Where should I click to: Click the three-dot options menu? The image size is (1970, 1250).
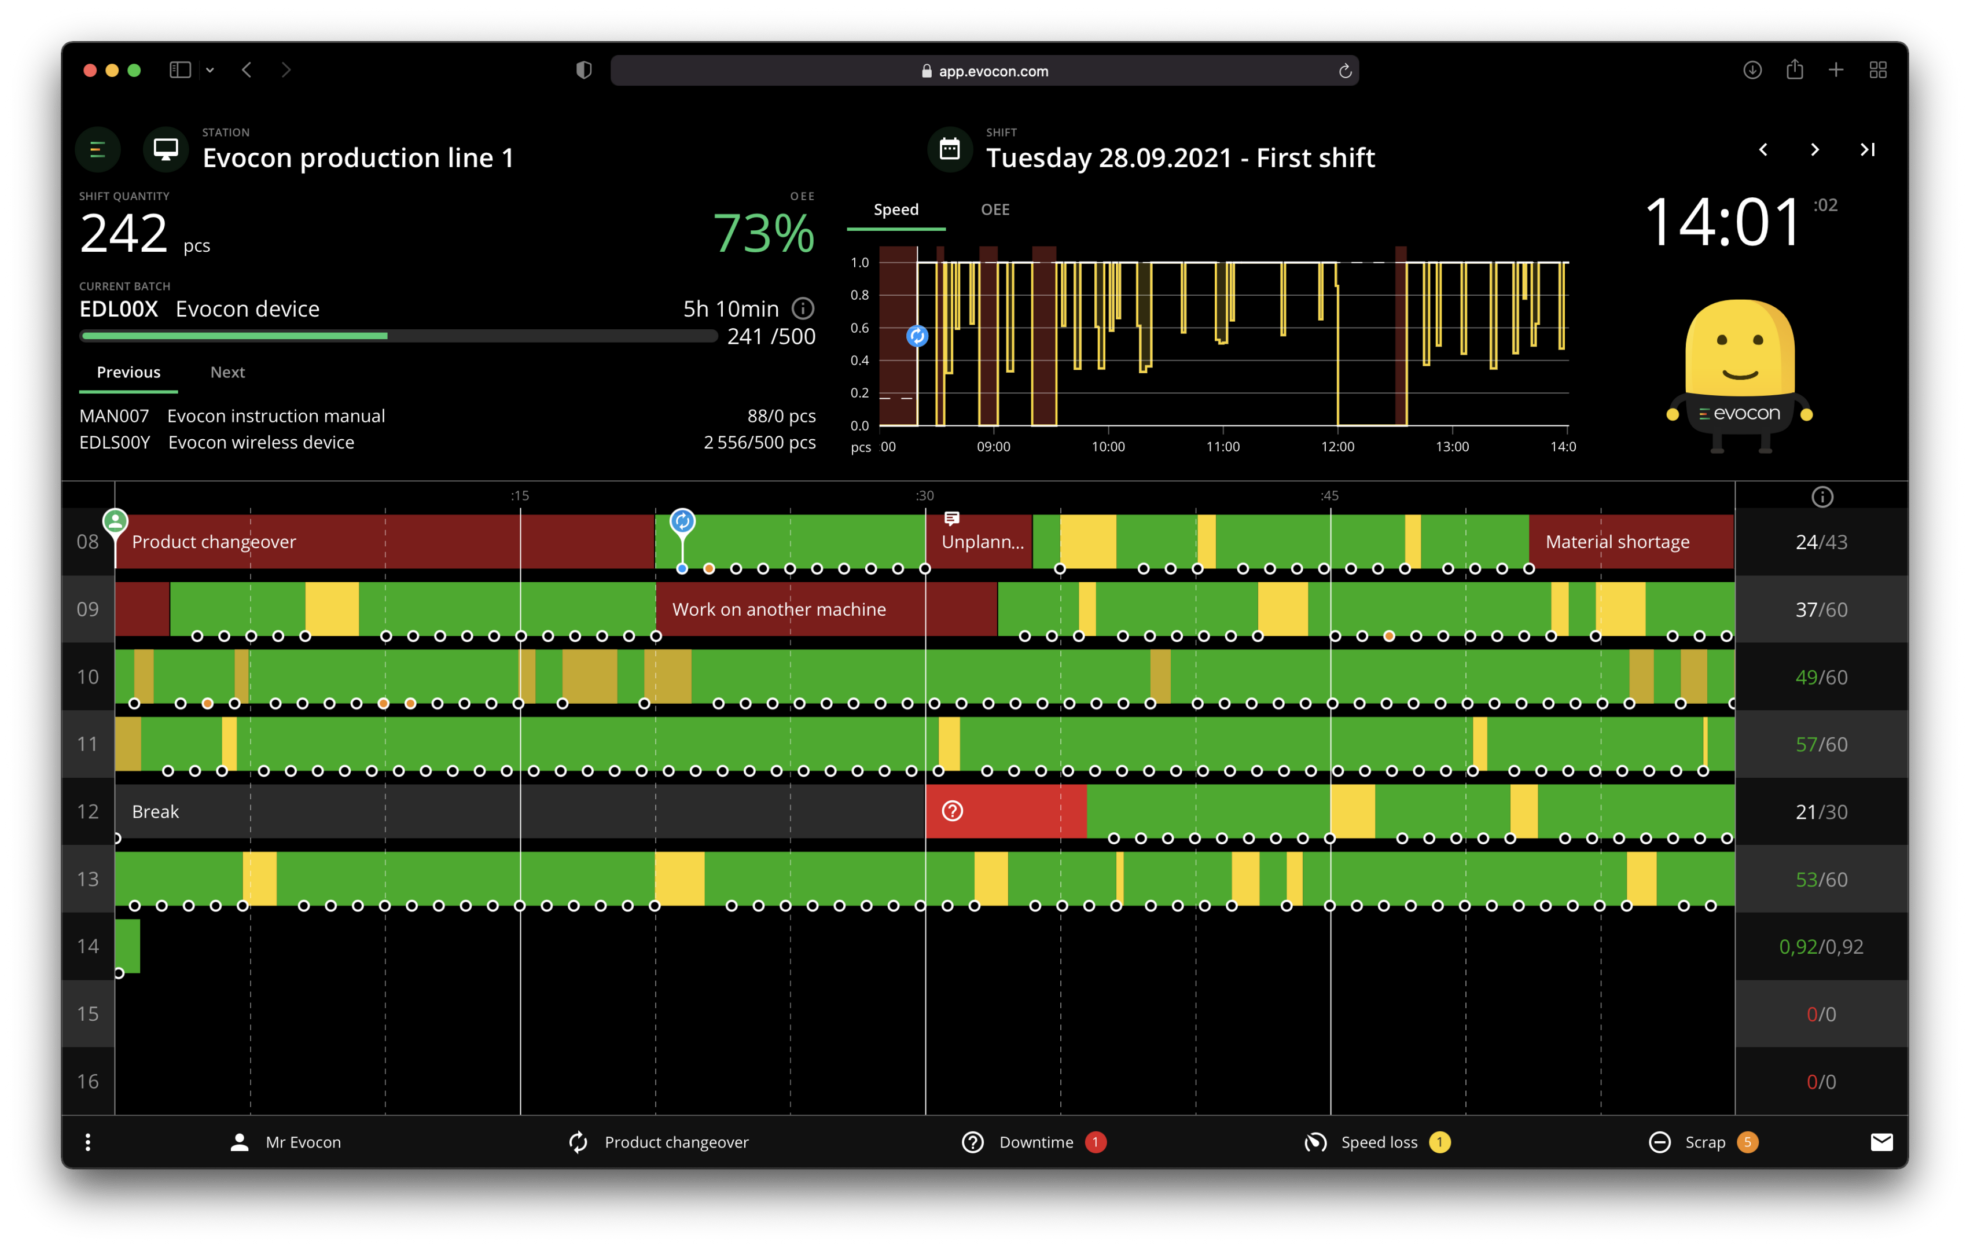[x=88, y=1142]
